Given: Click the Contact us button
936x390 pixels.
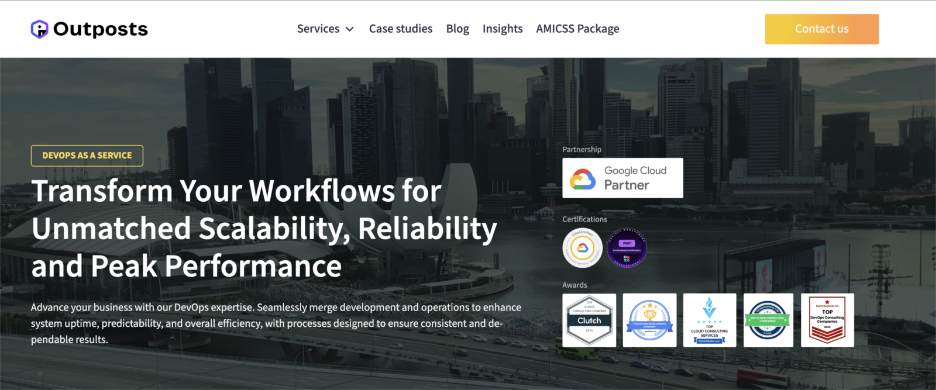Looking at the screenshot, I should click(x=821, y=29).
